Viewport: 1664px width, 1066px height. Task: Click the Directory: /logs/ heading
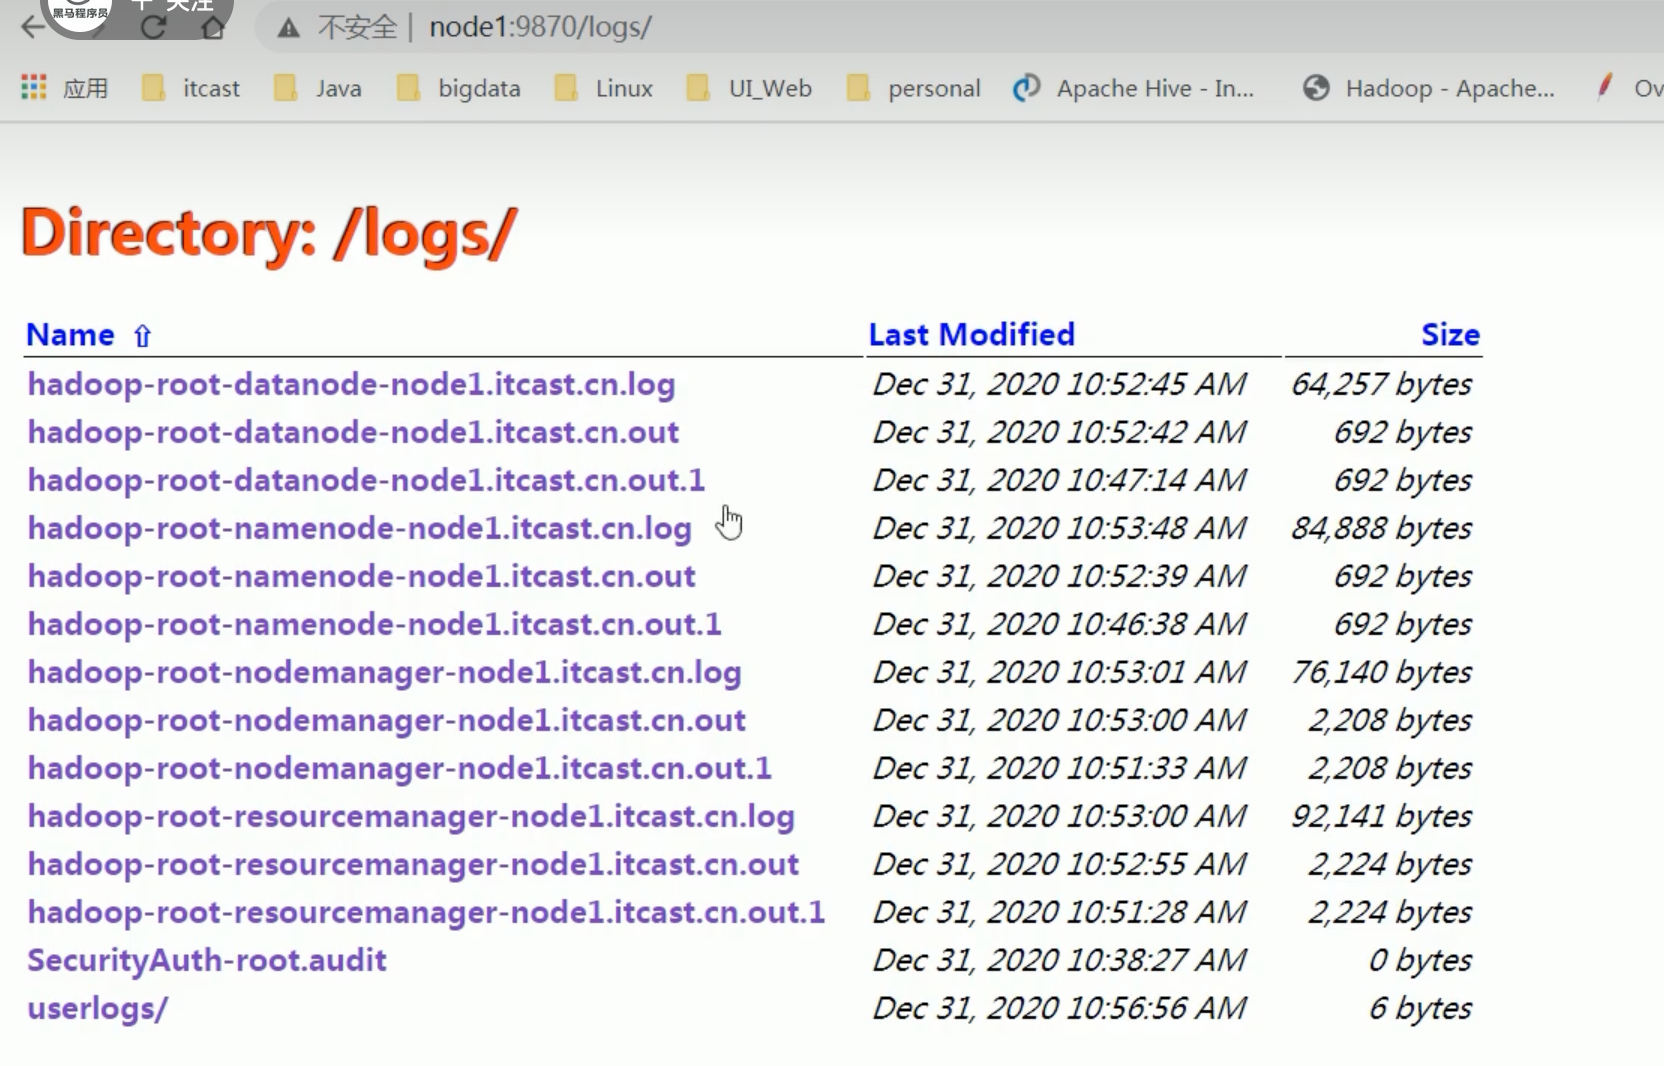(269, 235)
